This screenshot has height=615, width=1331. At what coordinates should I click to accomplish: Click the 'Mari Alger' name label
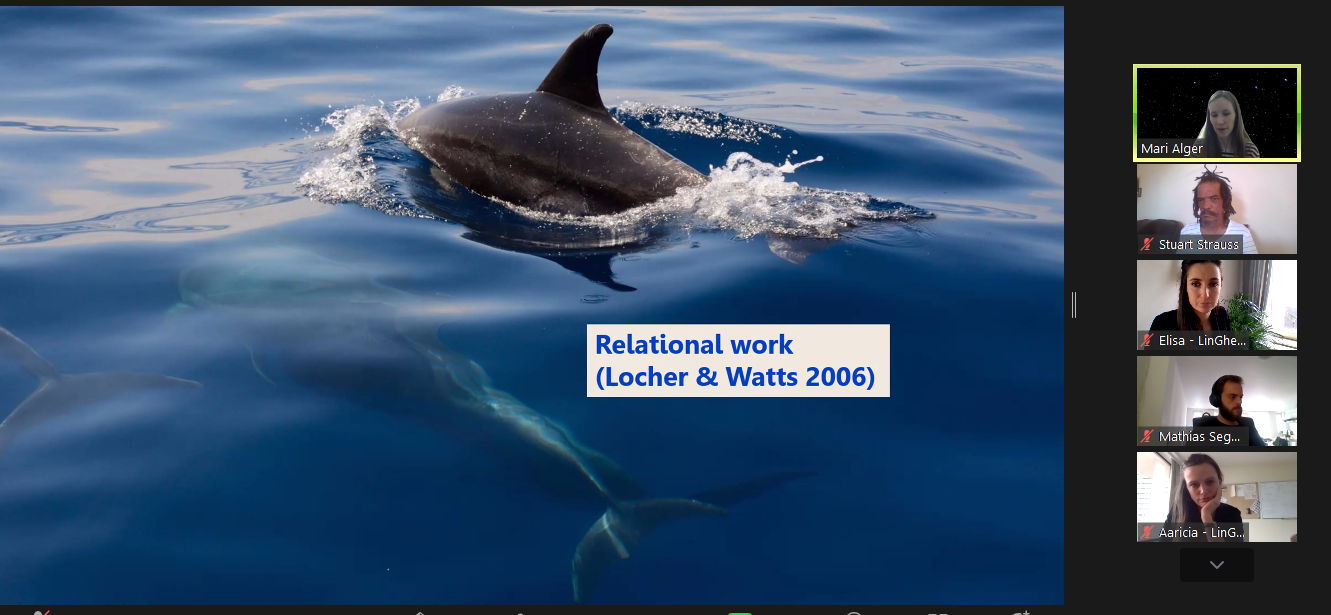1172,149
